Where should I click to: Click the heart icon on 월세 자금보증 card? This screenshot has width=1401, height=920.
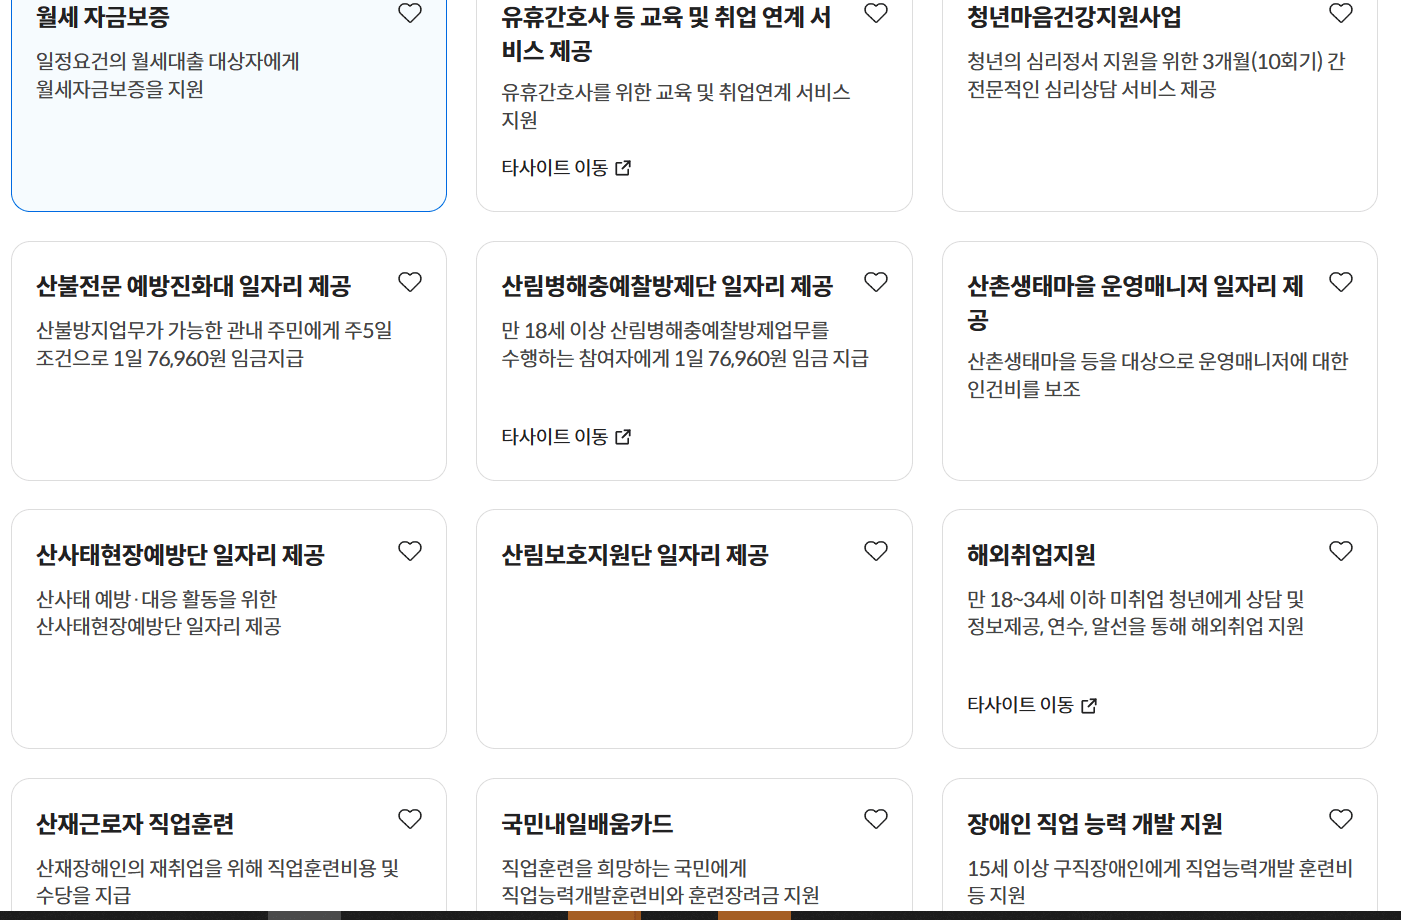(410, 14)
